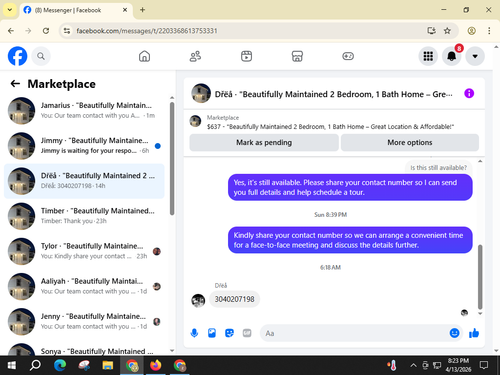Viewport: 500px width, 375px height.
Task: Open the Tylor conversation
Action: 84,251
